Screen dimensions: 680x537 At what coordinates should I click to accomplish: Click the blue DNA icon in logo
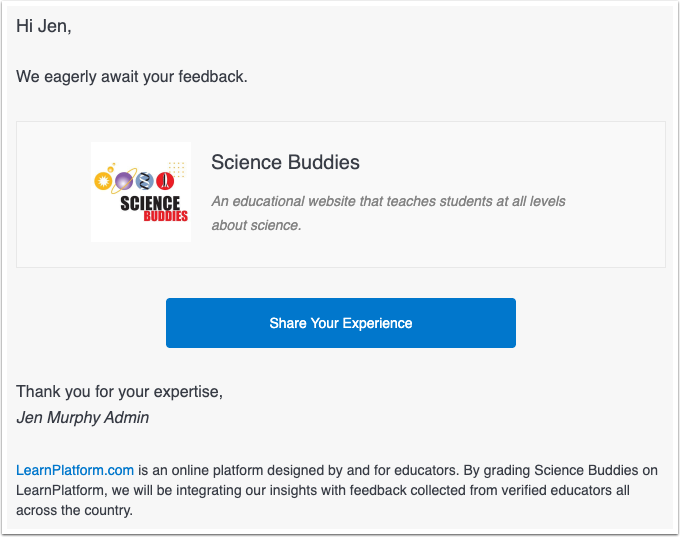[146, 181]
